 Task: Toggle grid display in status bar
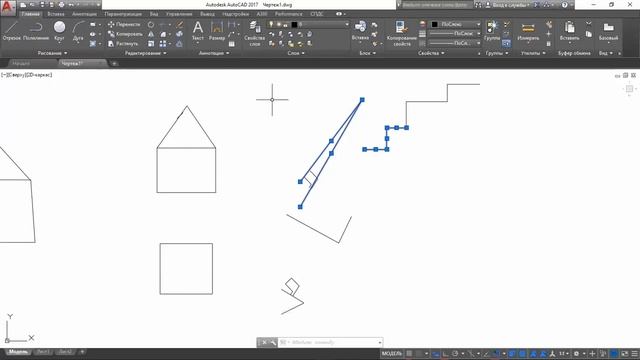pos(409,353)
